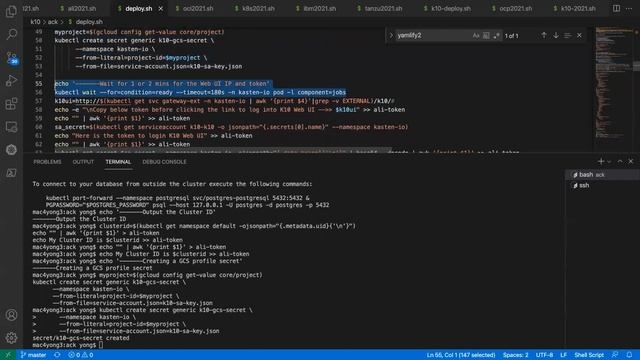Open Source Control view with pending changes badge
This screenshot has height=360, width=640.
click(11, 58)
